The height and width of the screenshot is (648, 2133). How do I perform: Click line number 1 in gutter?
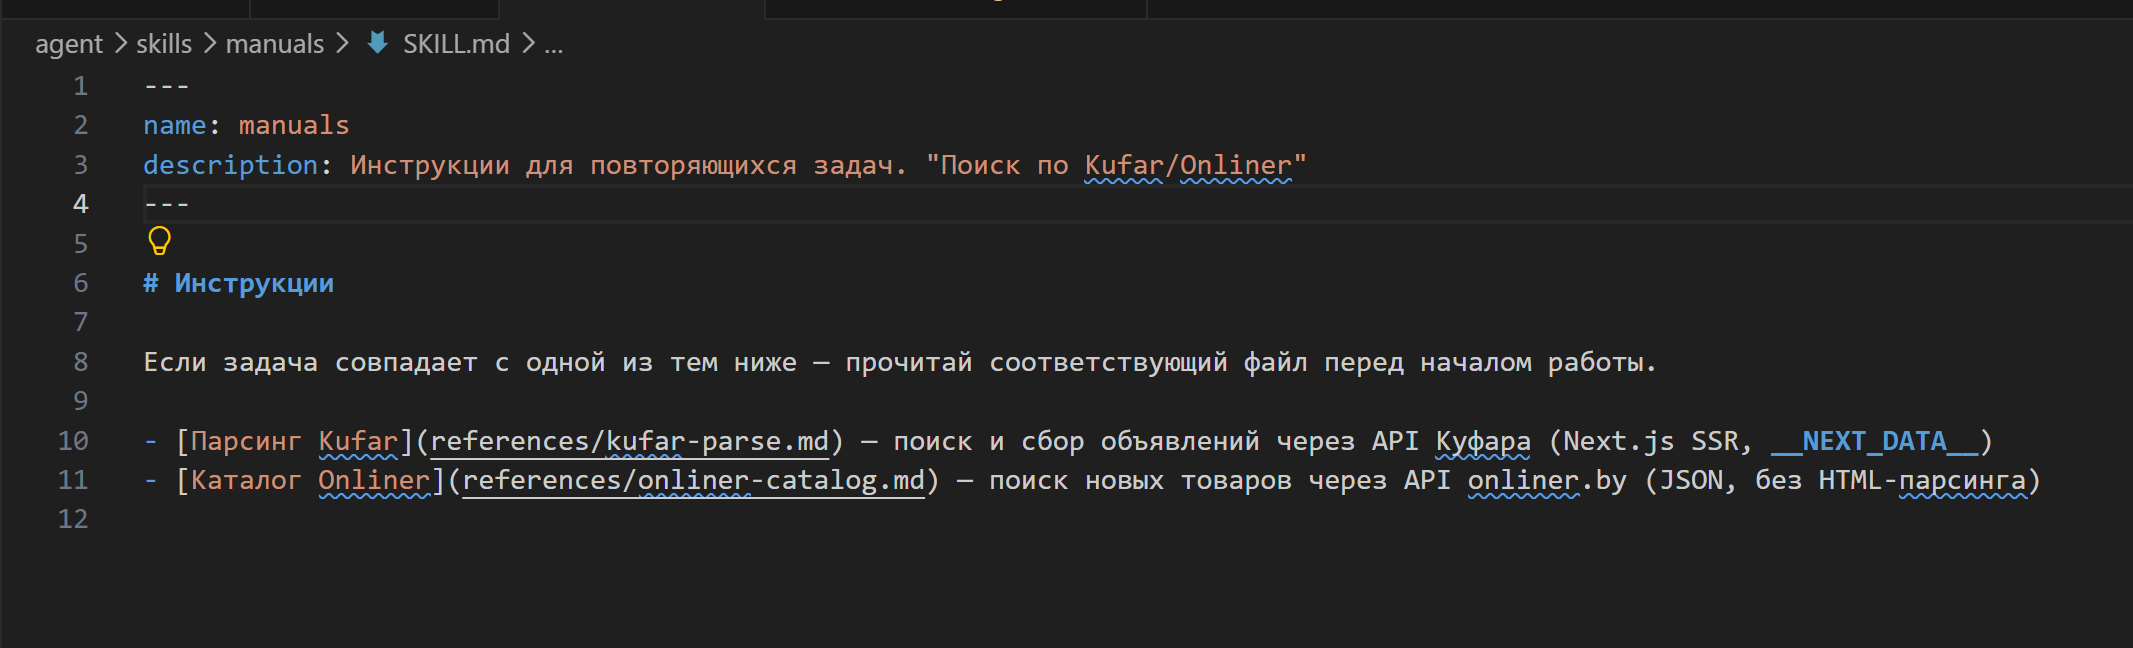(x=80, y=86)
